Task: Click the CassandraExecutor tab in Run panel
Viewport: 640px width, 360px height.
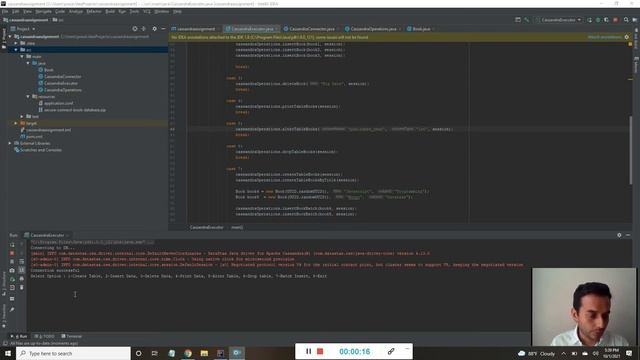Action: [47, 235]
